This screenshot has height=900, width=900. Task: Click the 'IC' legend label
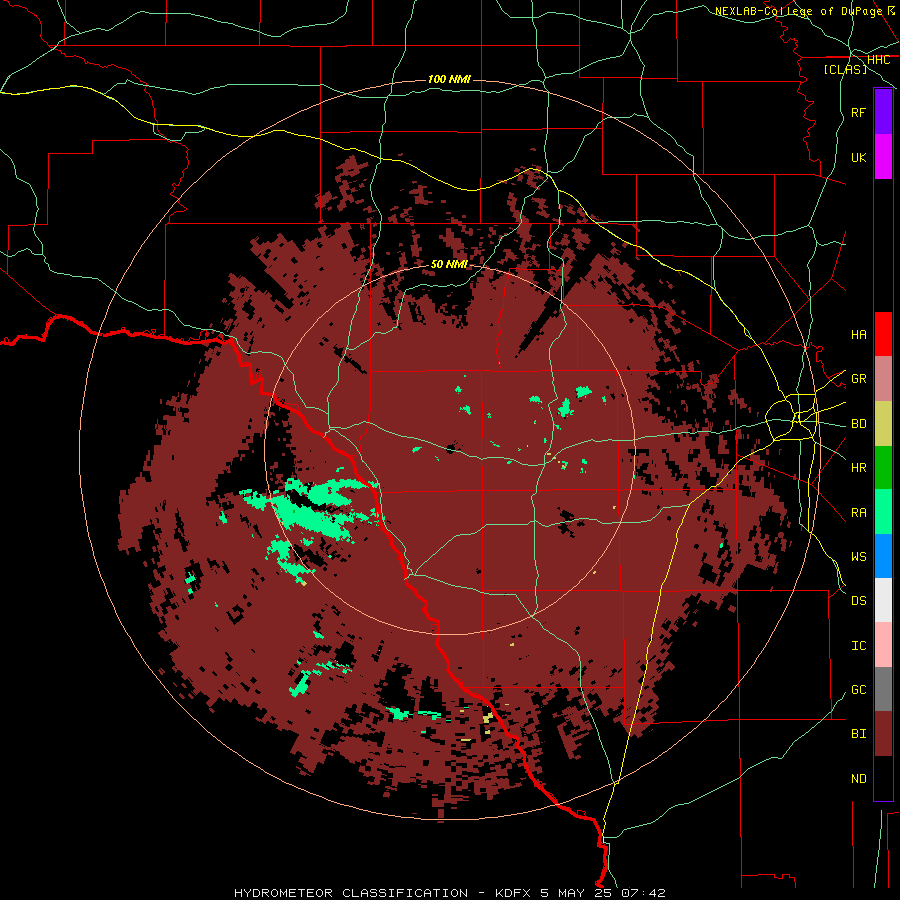[x=858, y=646]
